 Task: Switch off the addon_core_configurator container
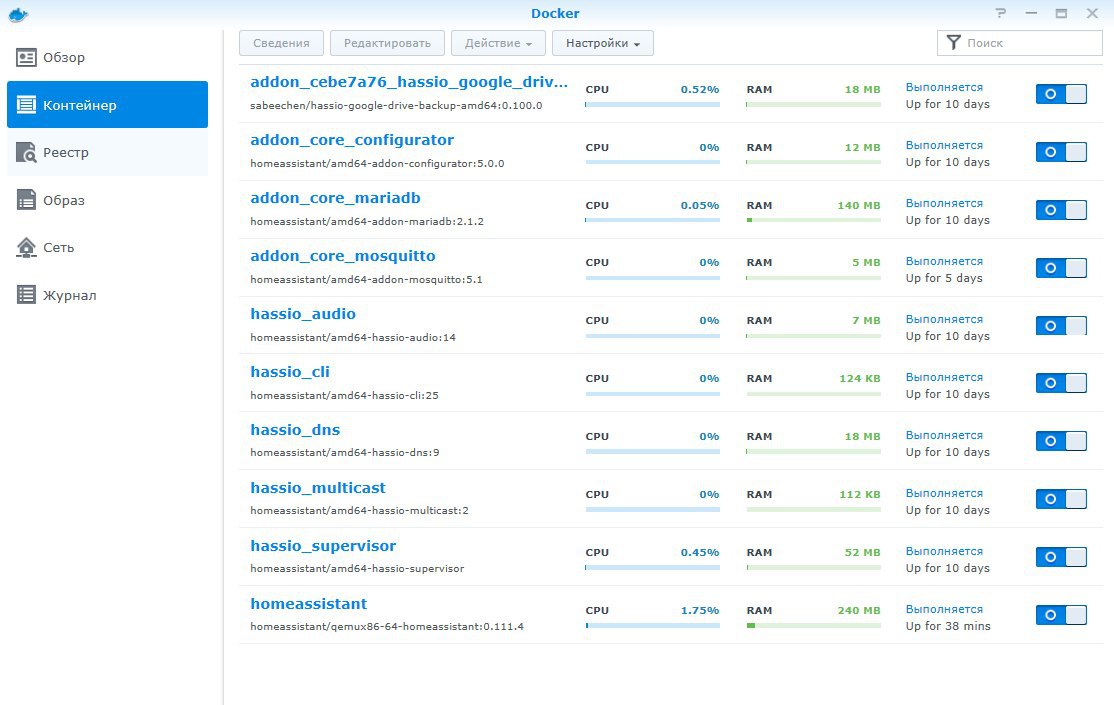pos(1061,152)
